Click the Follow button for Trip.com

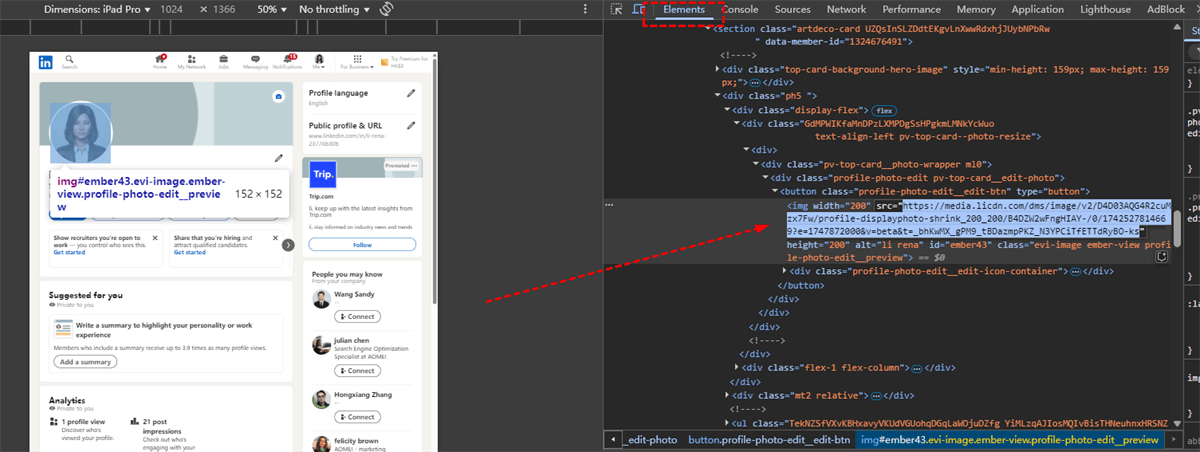click(x=361, y=245)
